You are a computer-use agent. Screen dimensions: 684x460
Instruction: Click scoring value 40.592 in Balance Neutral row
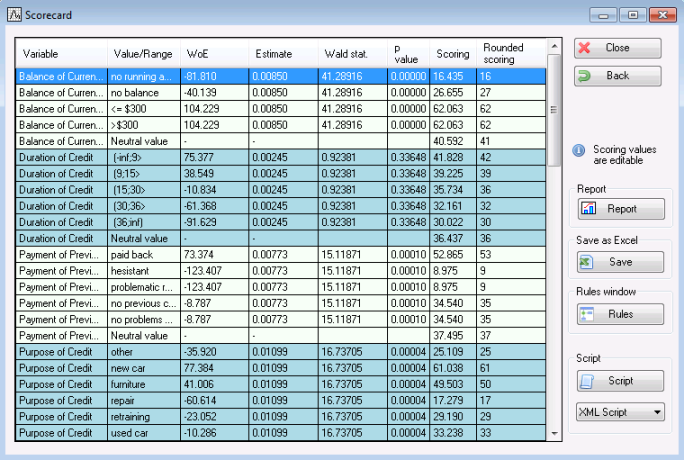(x=453, y=141)
